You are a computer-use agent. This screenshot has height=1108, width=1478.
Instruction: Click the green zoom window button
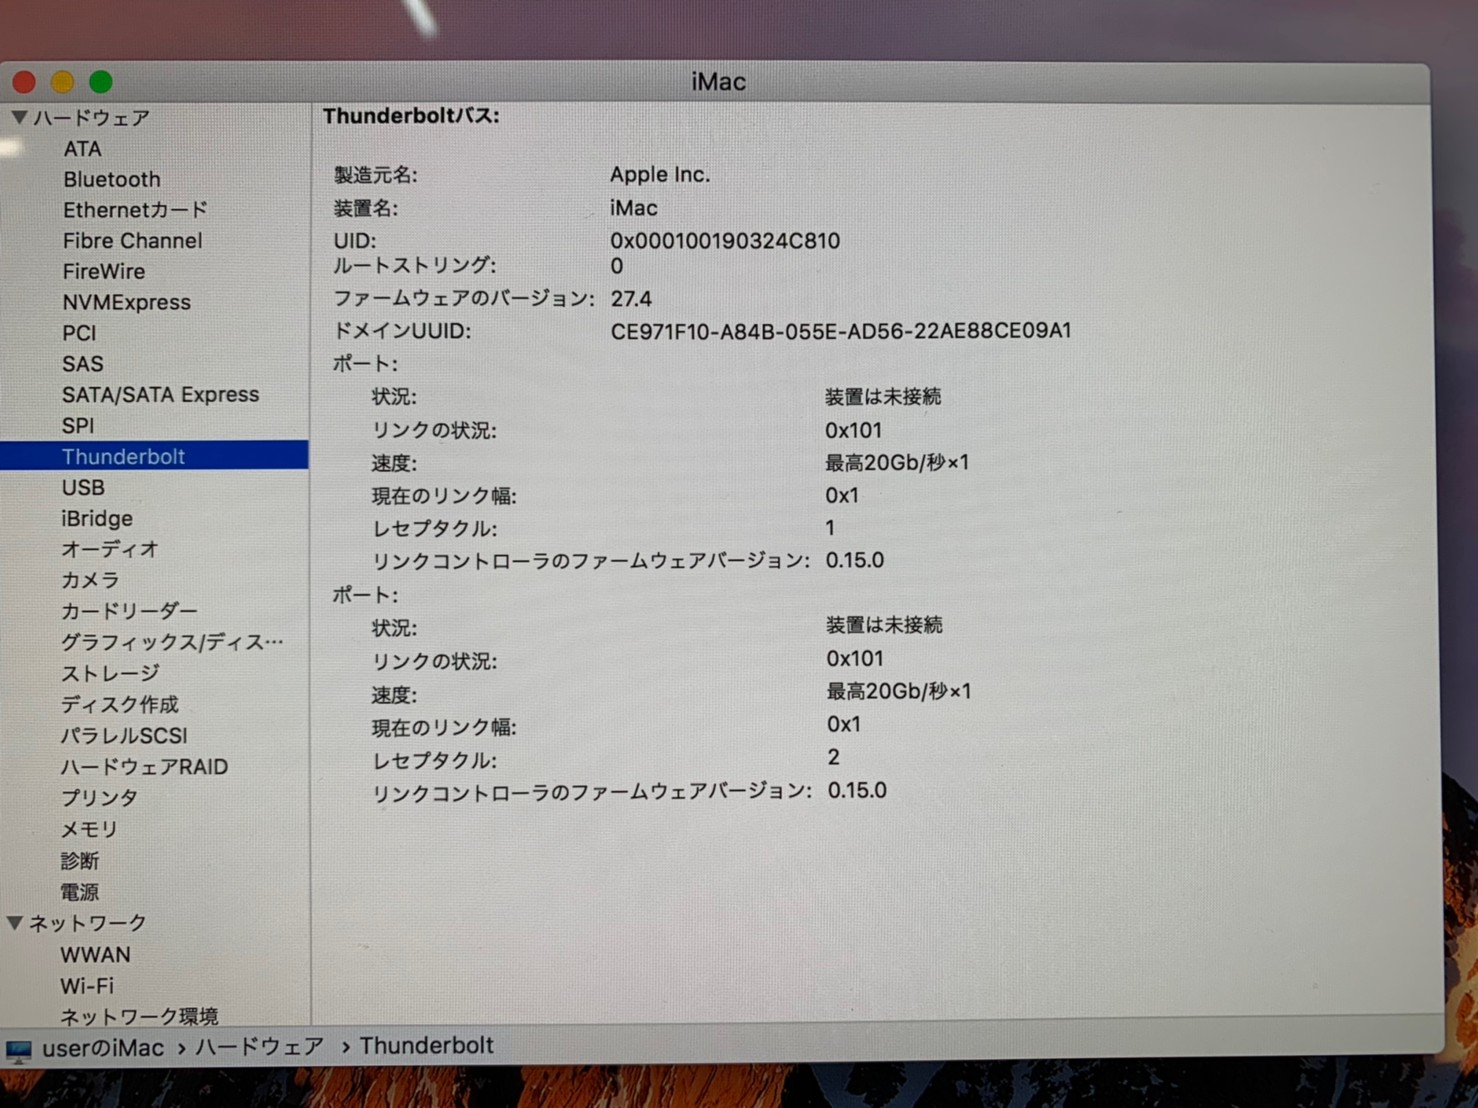101,82
